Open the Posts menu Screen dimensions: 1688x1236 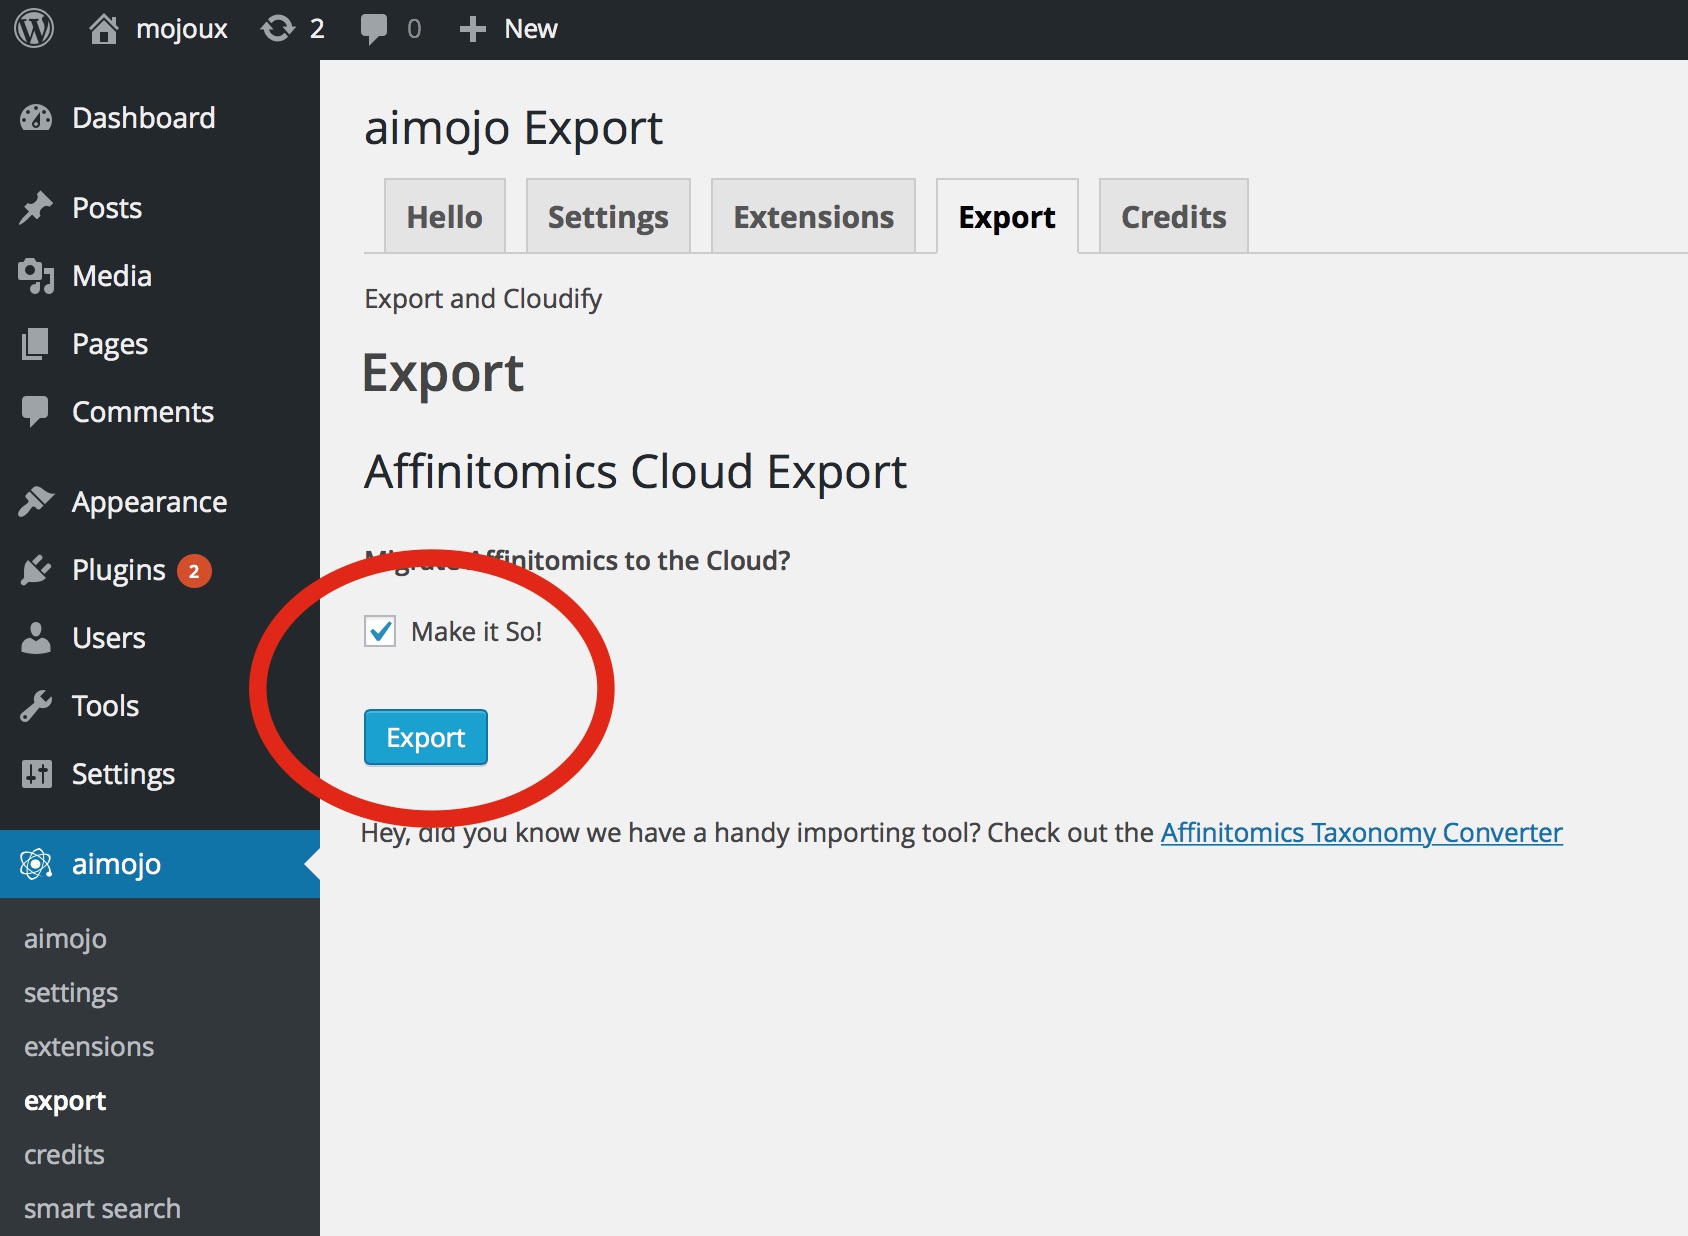point(160,208)
